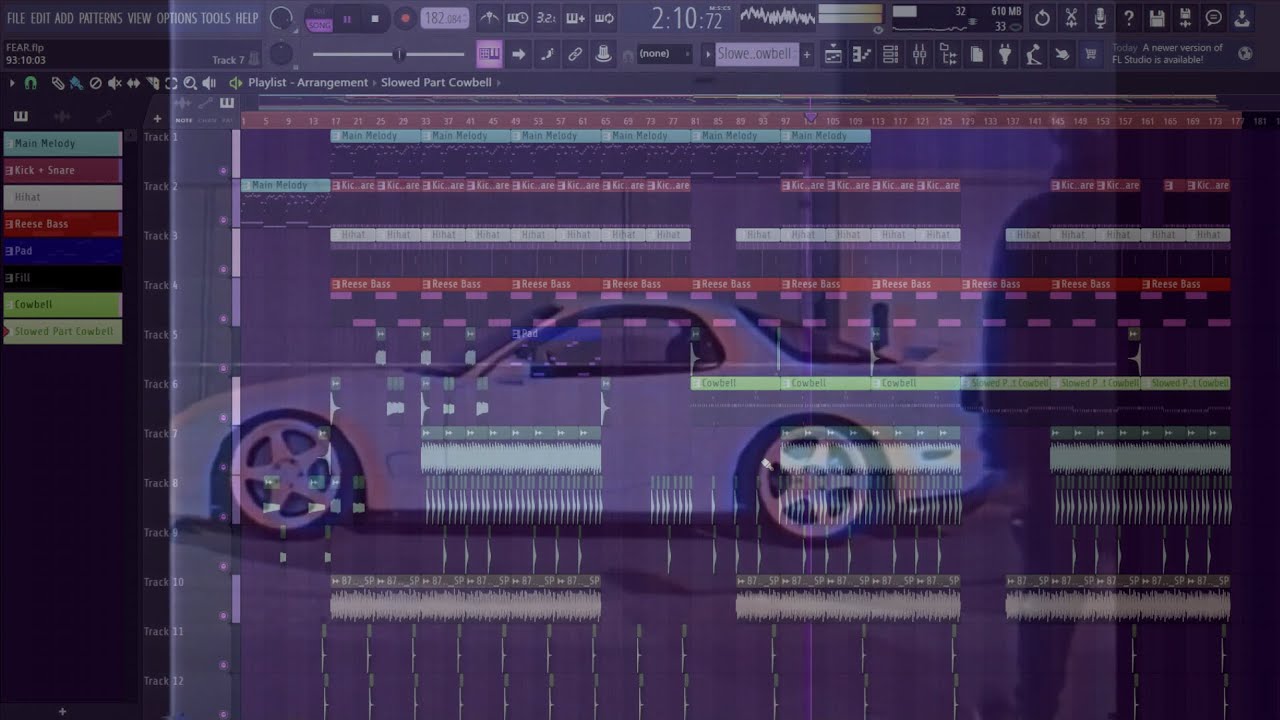Click the download updates icon
This screenshot has height=720, width=1280.
click(x=1242, y=18)
